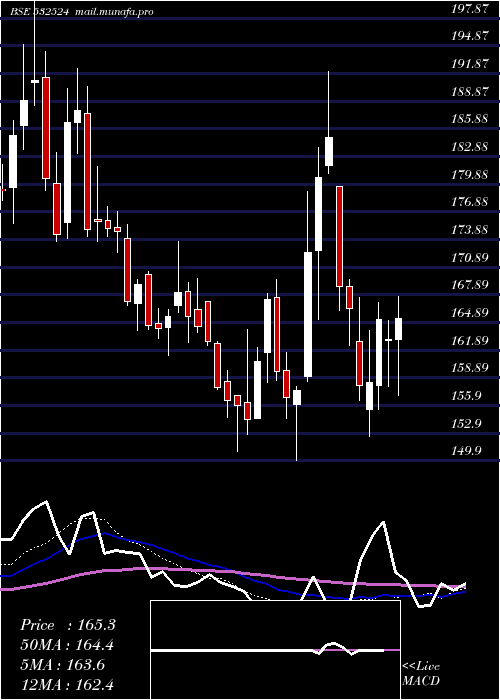Image resolution: width=500 pixels, height=700 pixels.
Task: Click the <<Live MACD label
Action: click(421, 674)
